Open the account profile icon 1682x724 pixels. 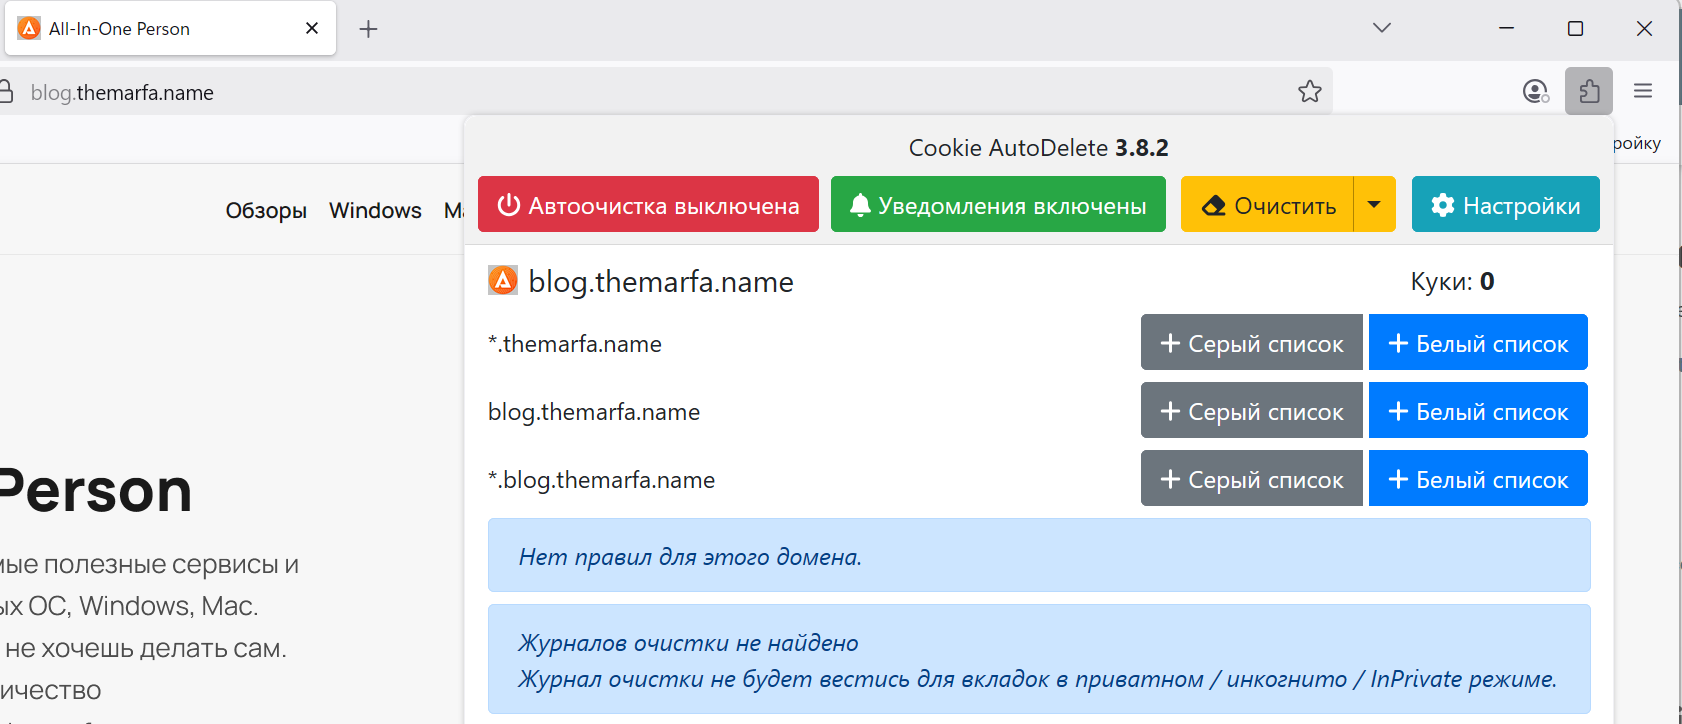[x=1535, y=92]
